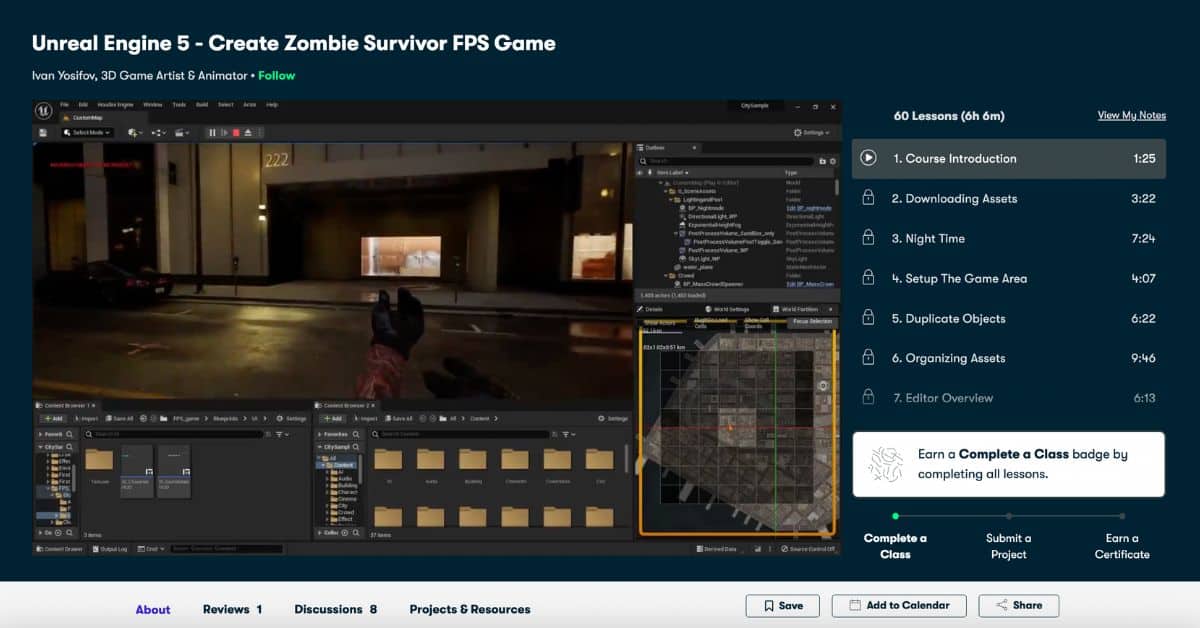The width and height of the screenshot is (1200, 628).
Task: Open View My Notes
Action: [1131, 115]
